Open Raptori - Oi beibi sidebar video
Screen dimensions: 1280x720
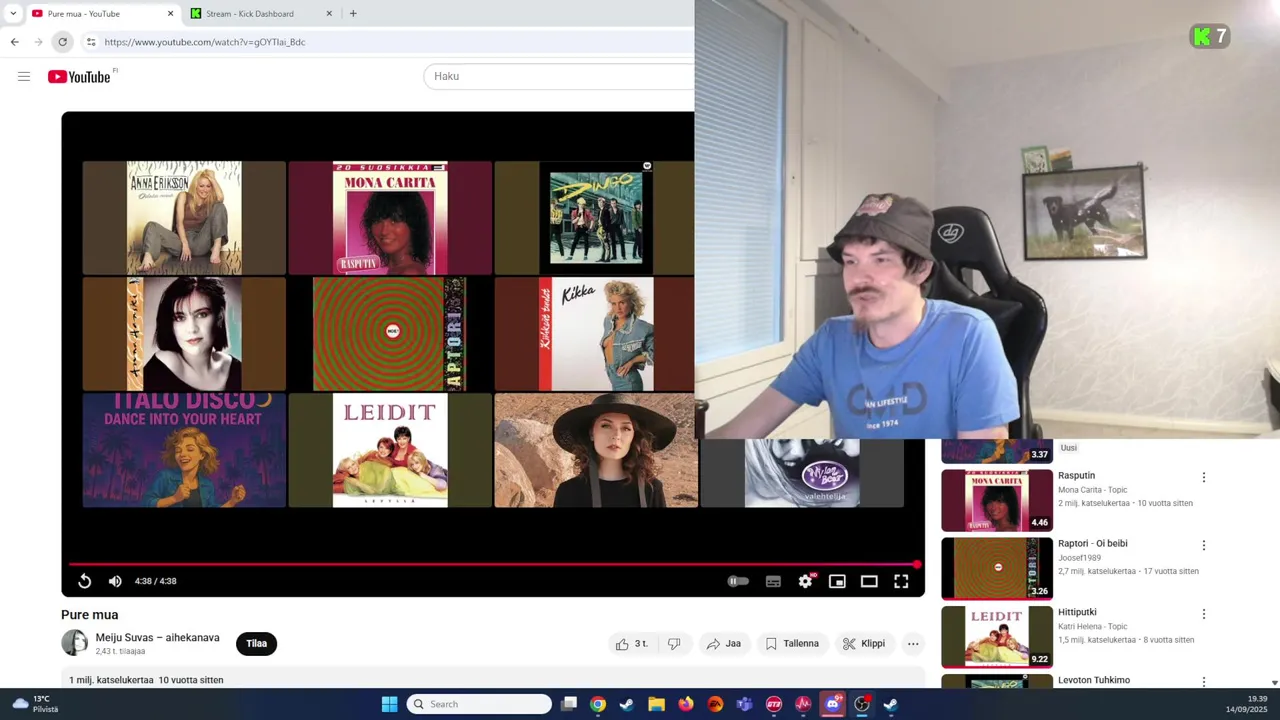[x=1093, y=544]
